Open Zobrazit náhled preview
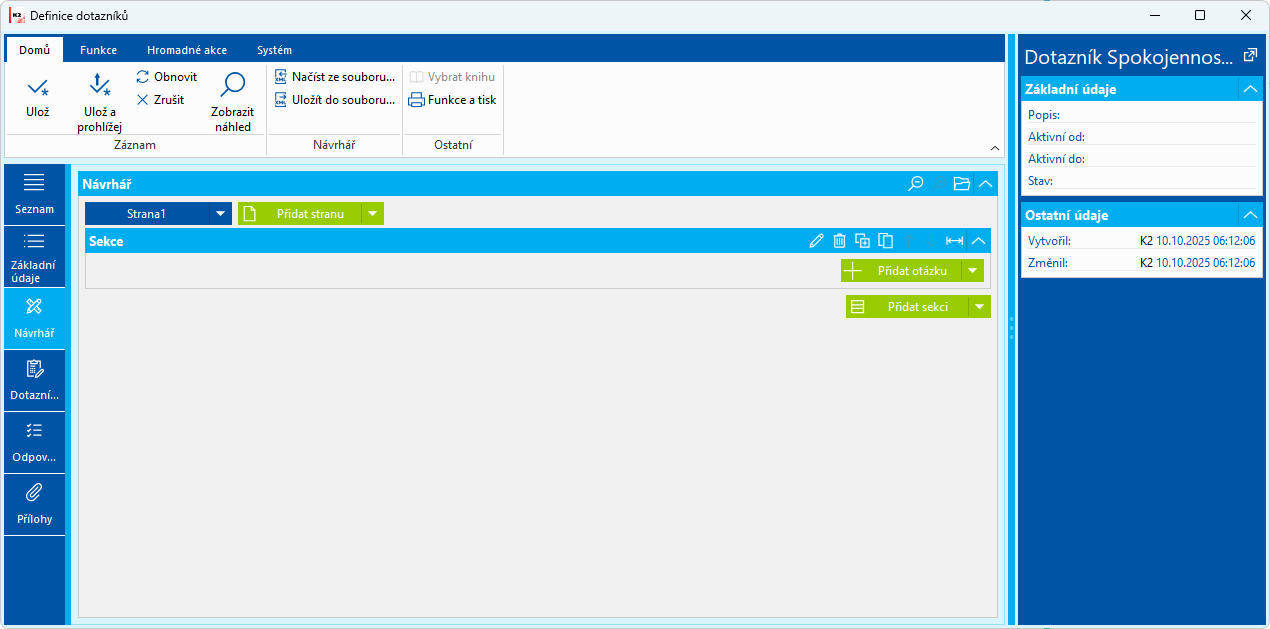The image size is (1270, 629). tap(233, 102)
